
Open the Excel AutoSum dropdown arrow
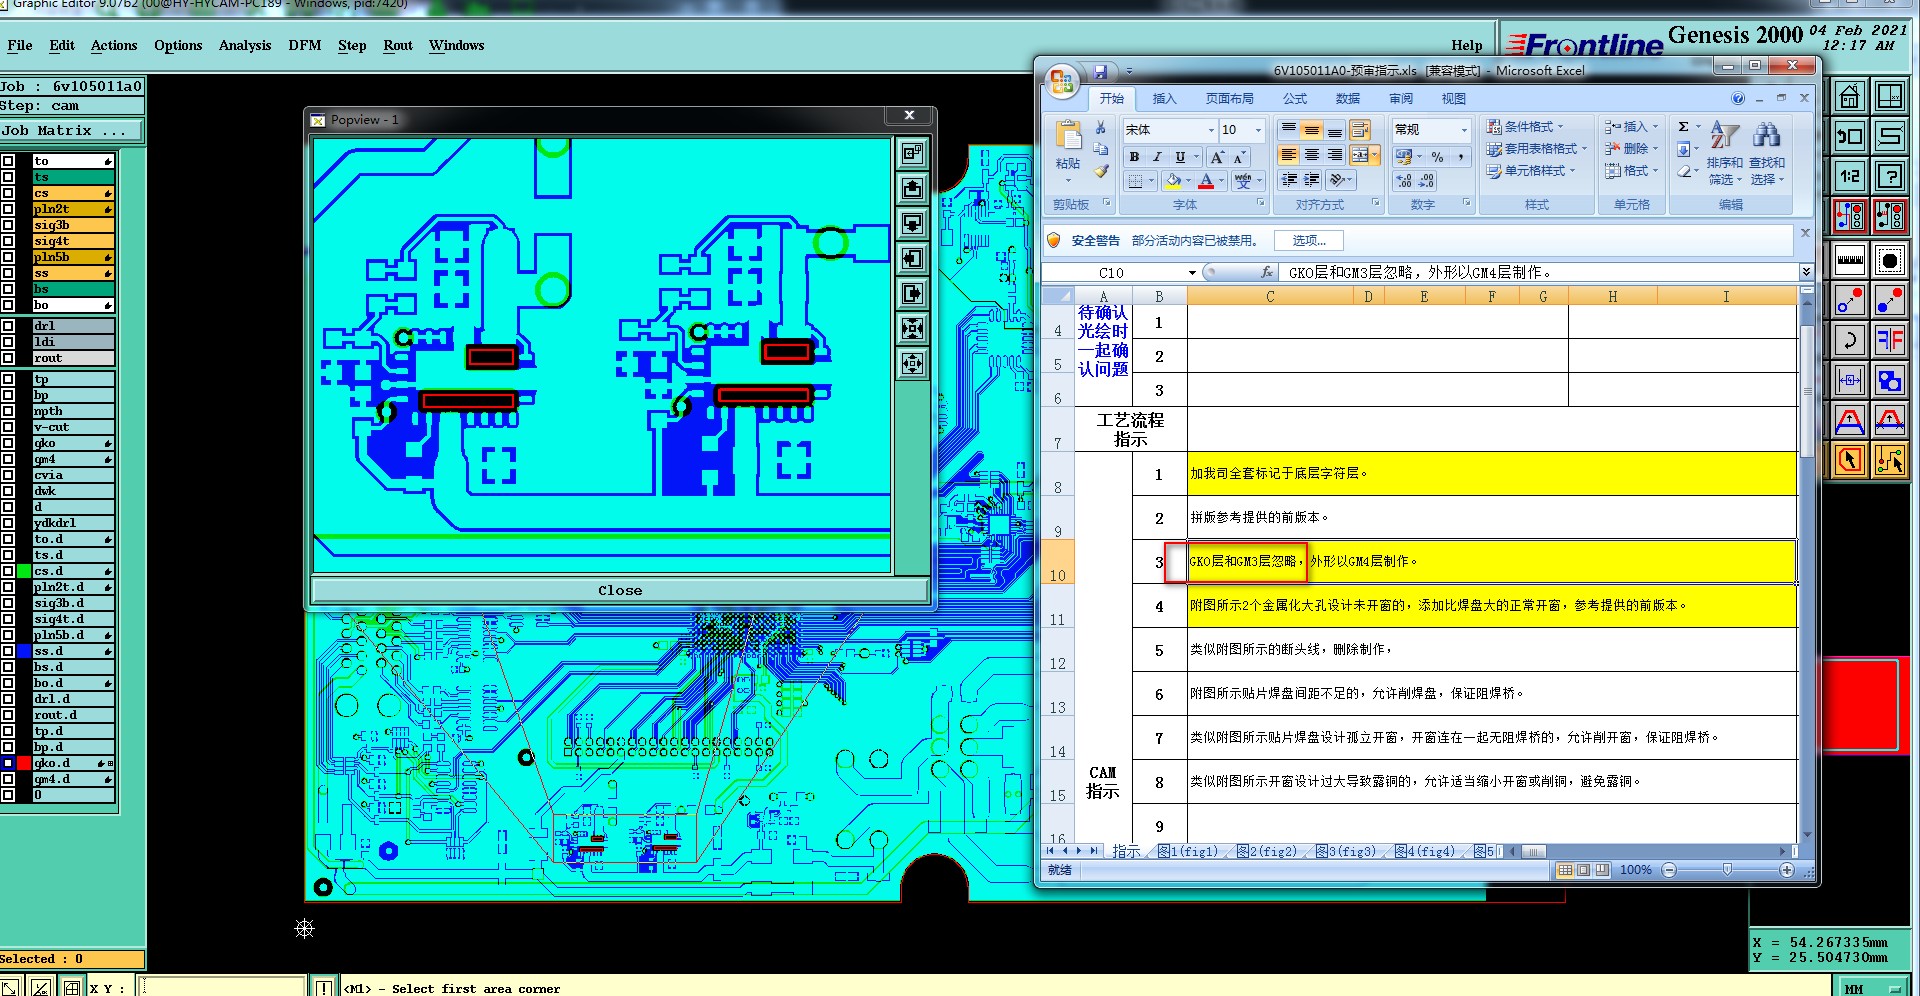click(1698, 127)
